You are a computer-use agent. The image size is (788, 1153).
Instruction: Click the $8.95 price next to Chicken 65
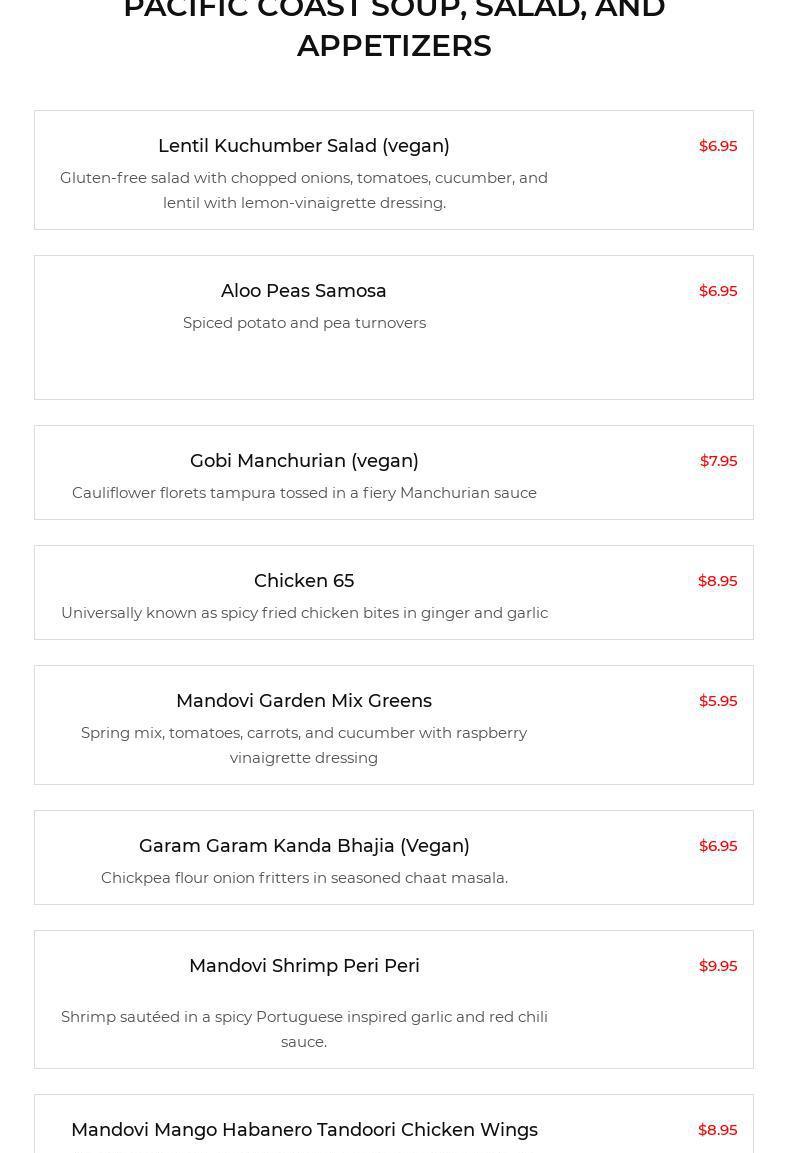pos(717,581)
